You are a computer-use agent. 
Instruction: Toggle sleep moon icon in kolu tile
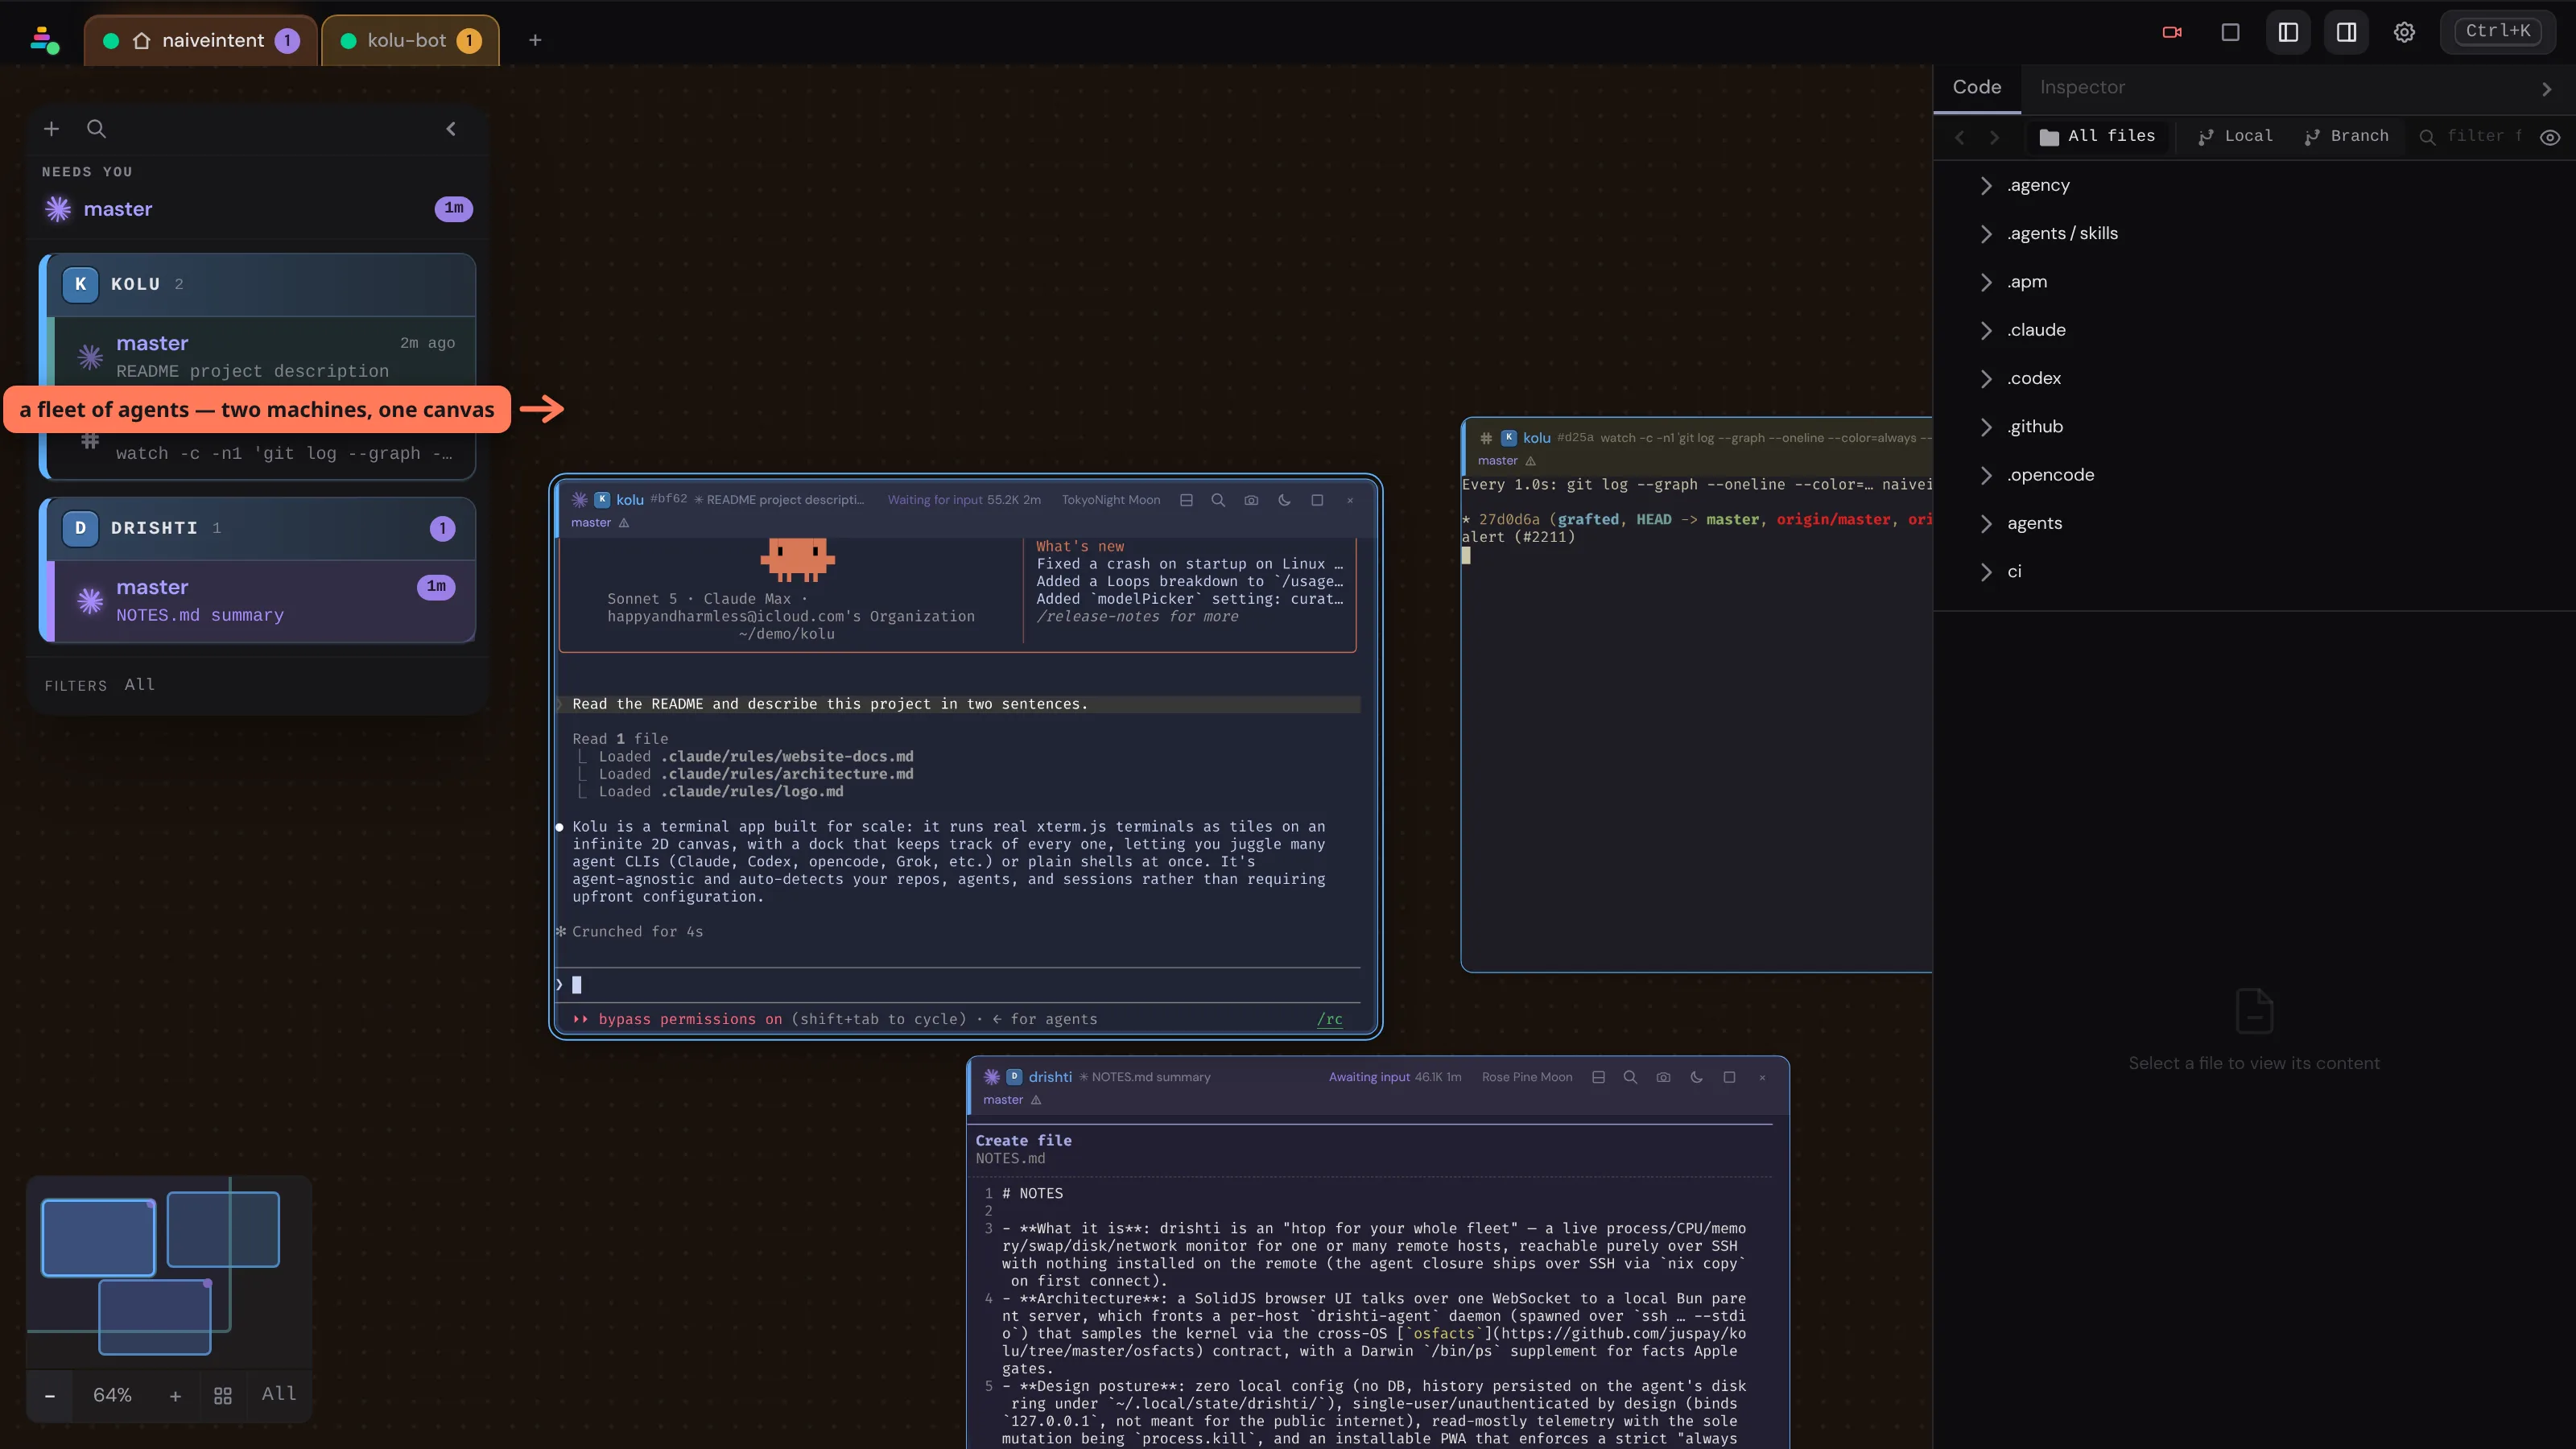1284,500
